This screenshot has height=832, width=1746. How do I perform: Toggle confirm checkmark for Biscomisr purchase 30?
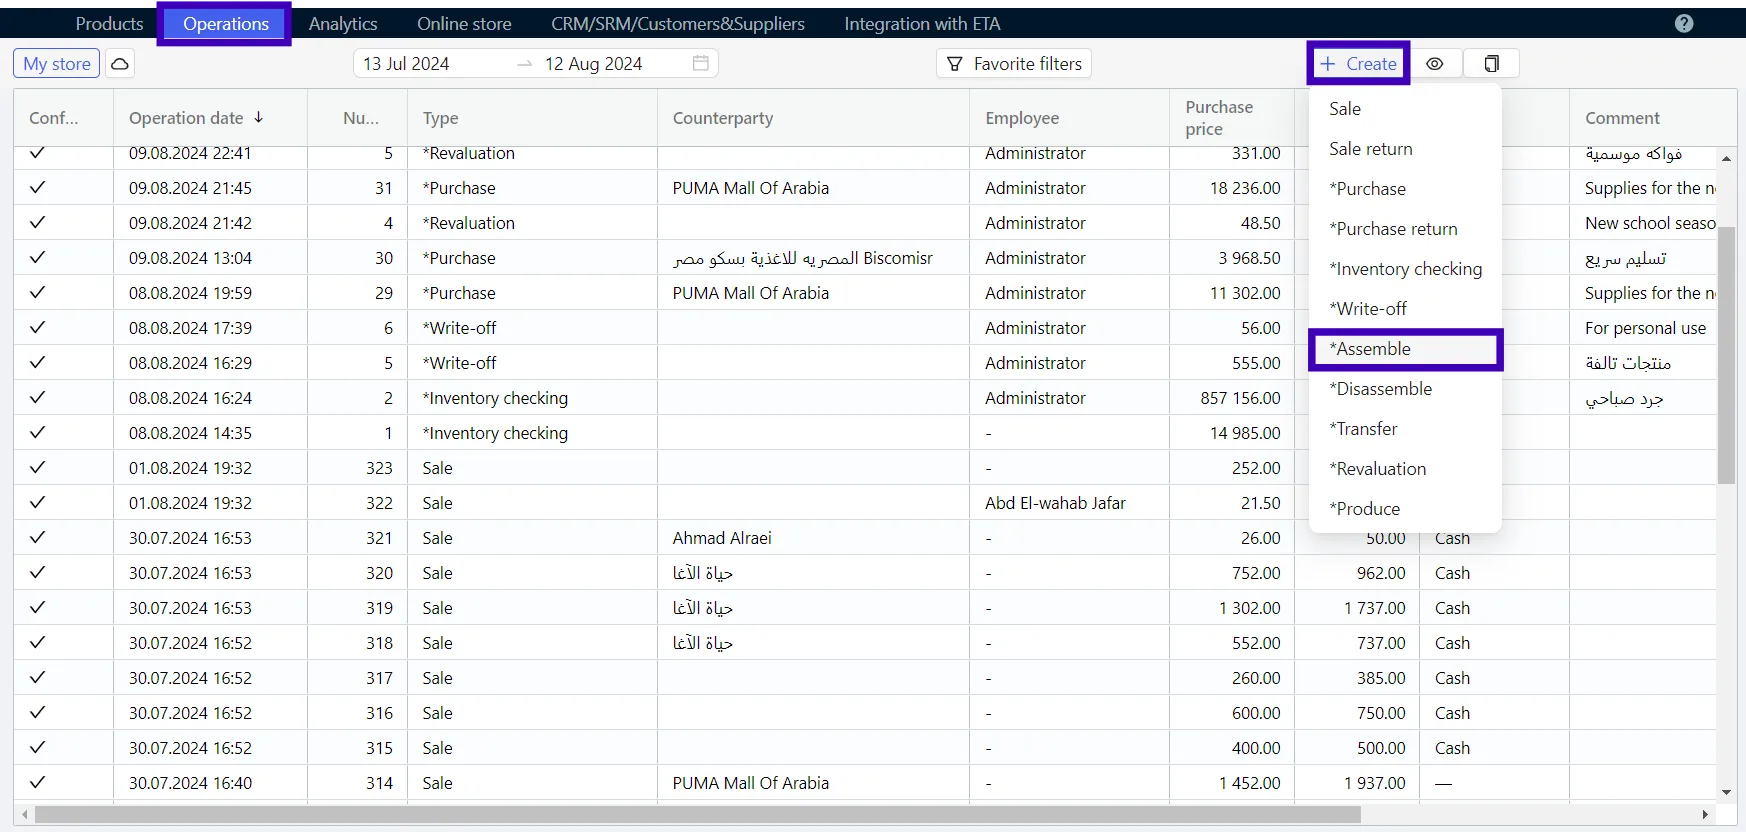[x=38, y=257]
